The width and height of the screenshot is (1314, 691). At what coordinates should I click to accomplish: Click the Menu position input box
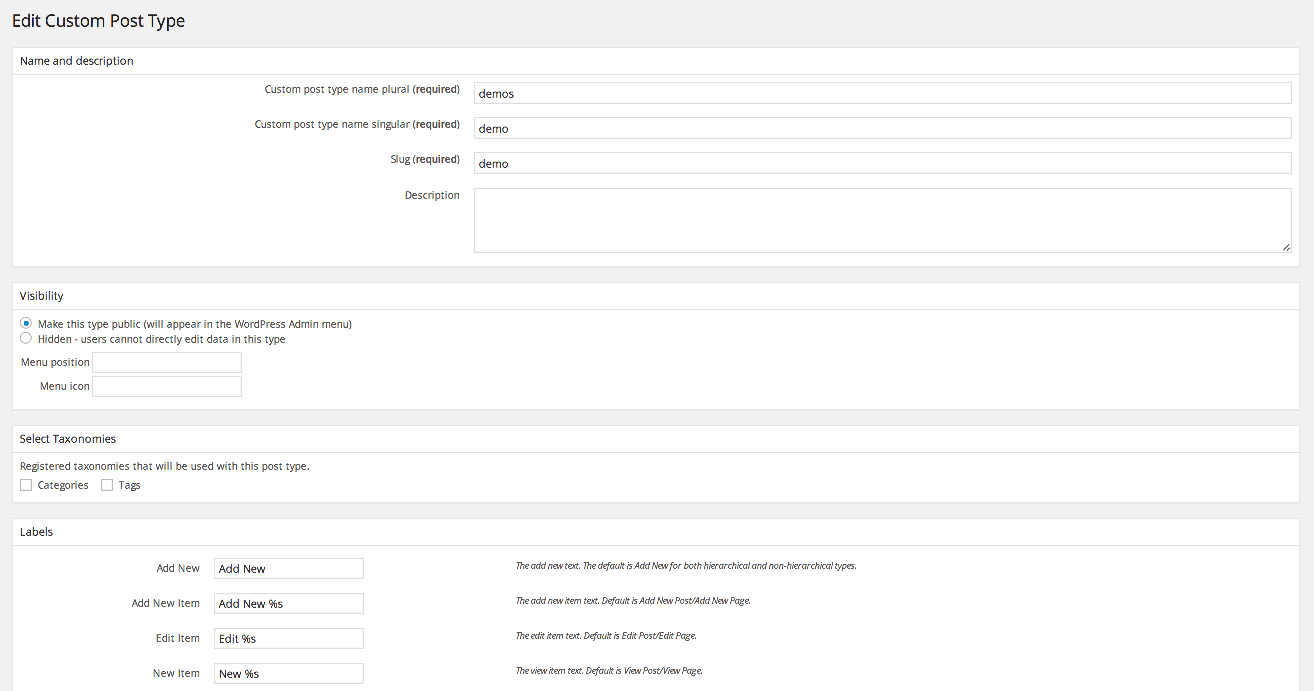click(x=167, y=362)
